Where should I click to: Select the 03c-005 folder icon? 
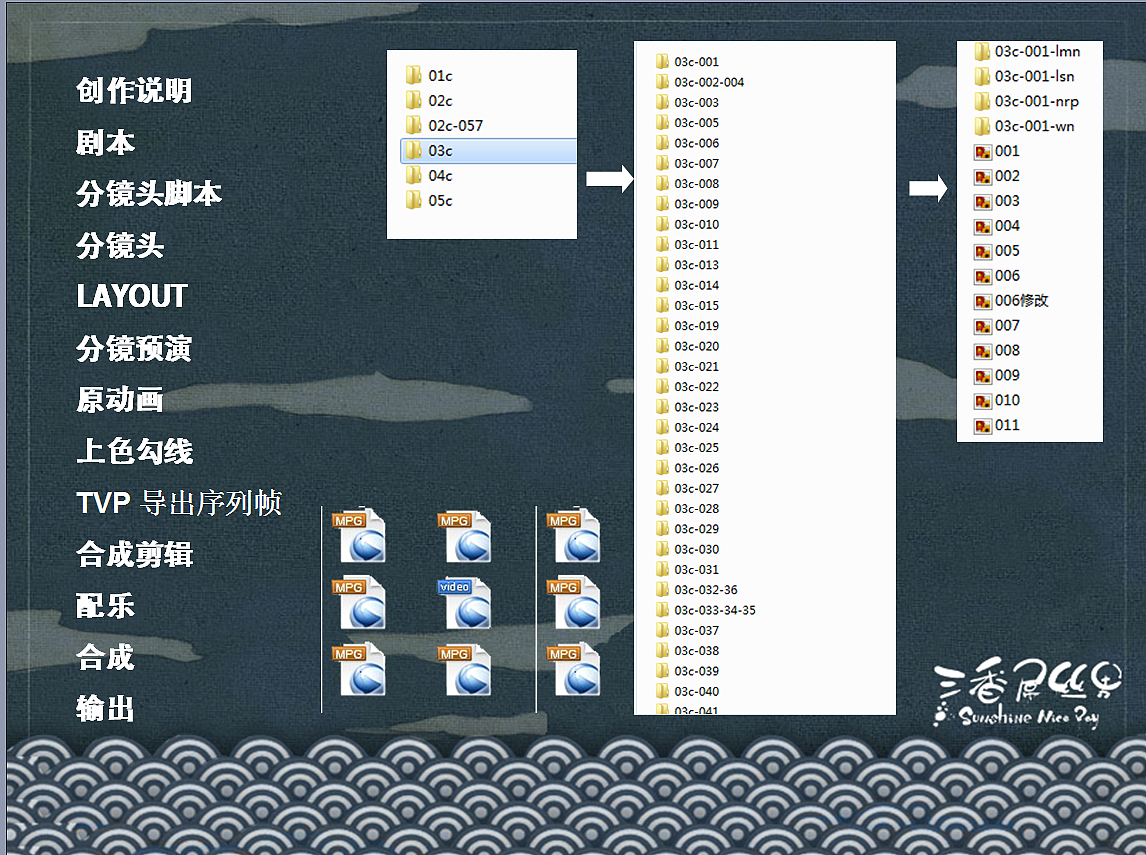[x=662, y=122]
